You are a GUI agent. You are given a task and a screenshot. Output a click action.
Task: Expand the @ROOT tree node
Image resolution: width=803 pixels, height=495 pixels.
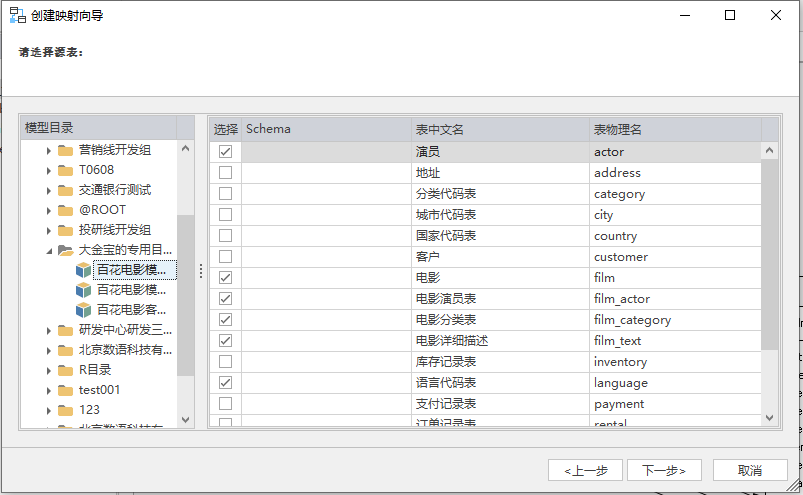pos(49,210)
